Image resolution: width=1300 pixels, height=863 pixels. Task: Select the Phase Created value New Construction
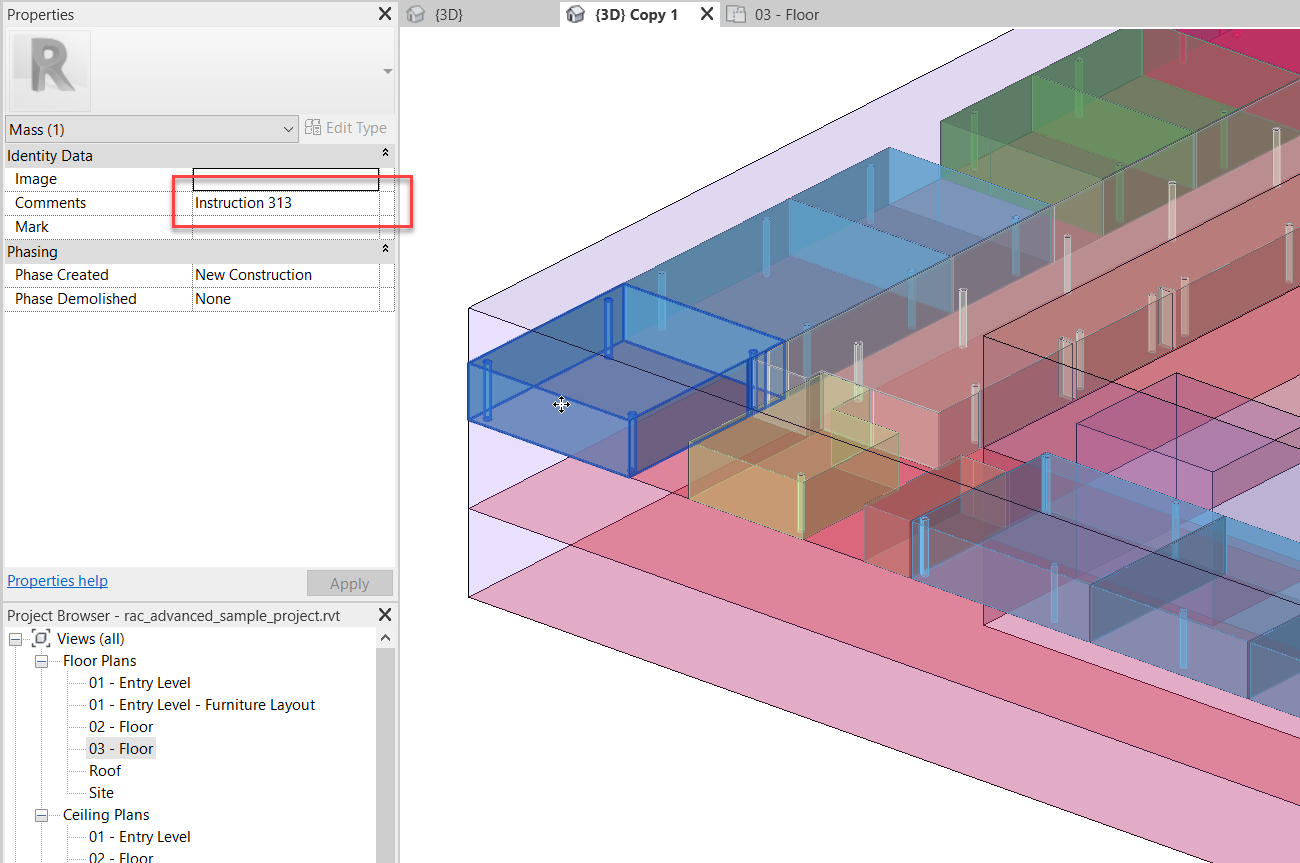286,275
